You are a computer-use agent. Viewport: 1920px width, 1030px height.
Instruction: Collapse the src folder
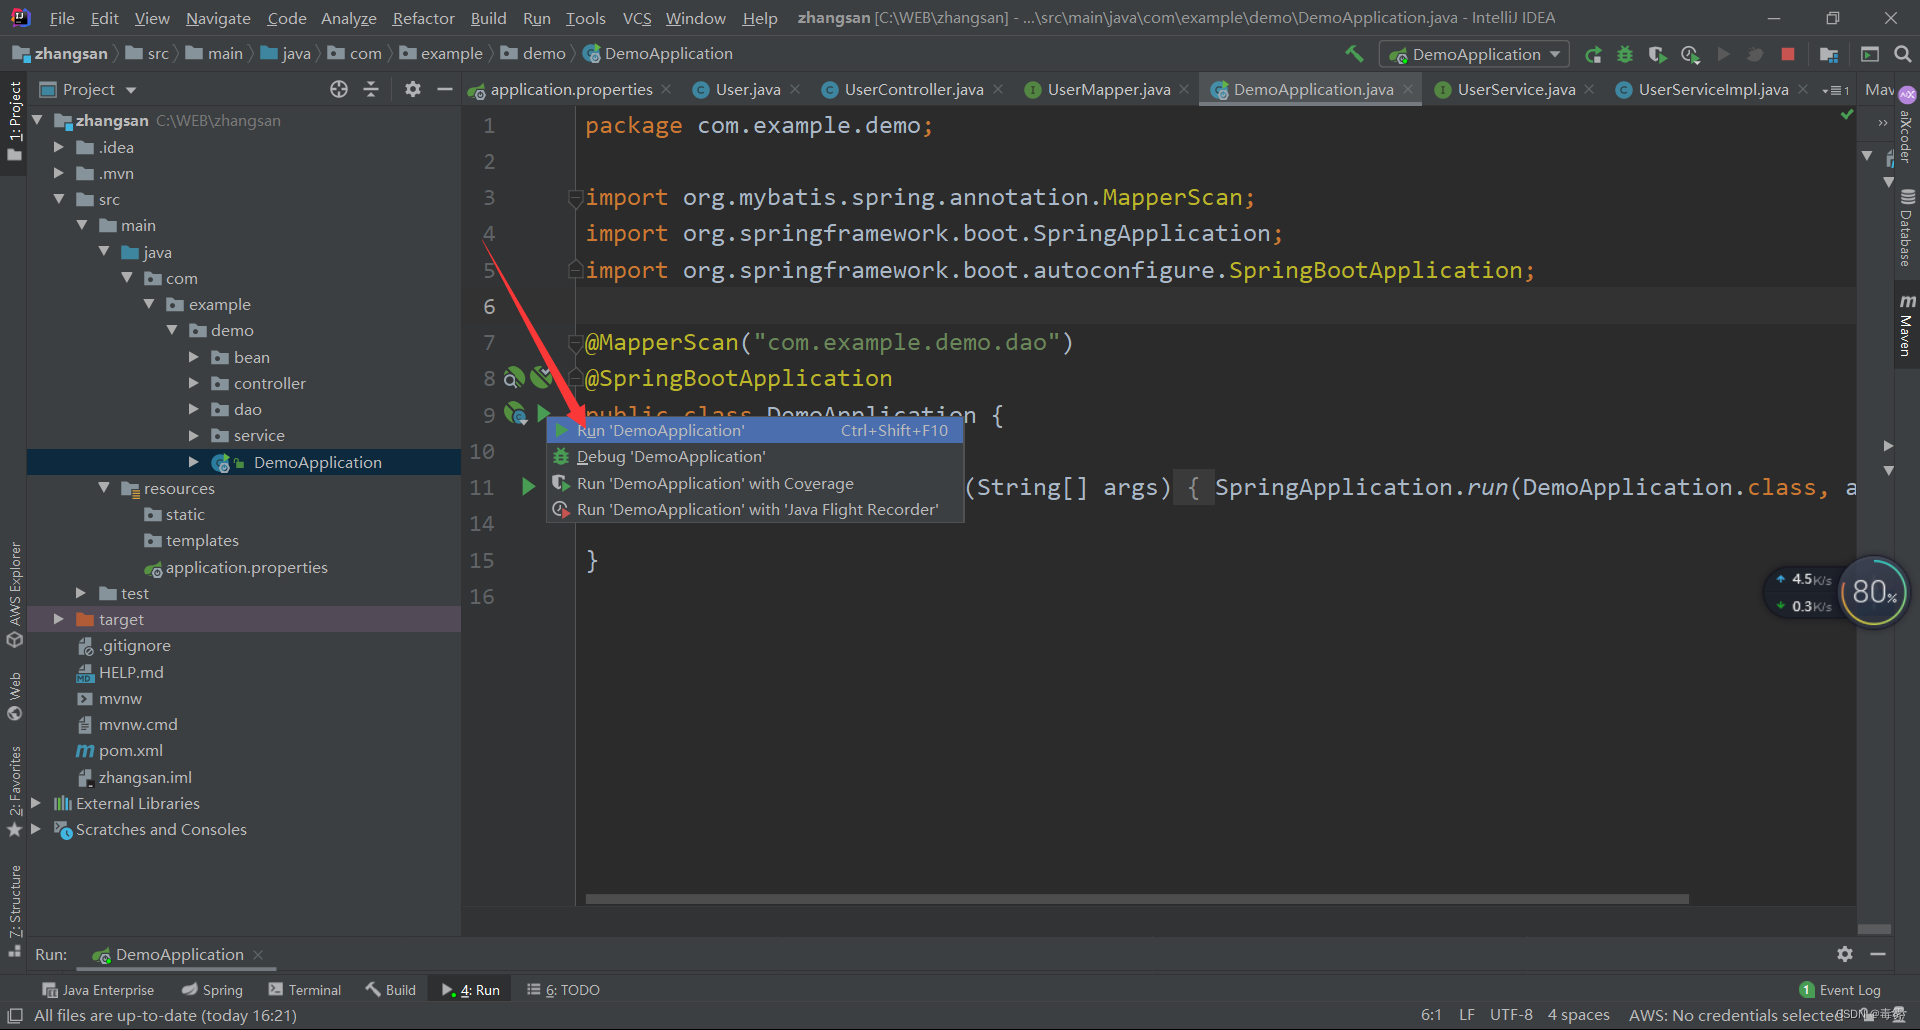pyautogui.click(x=59, y=199)
